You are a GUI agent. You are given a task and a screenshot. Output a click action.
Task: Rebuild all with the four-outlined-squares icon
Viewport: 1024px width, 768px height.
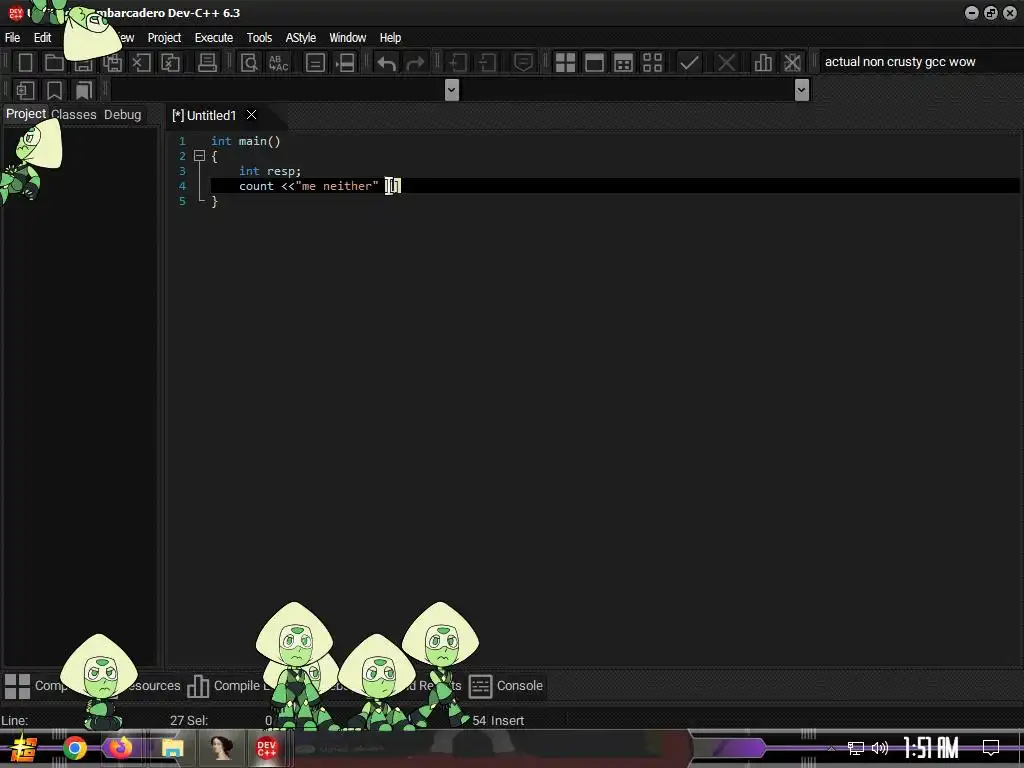click(652, 63)
